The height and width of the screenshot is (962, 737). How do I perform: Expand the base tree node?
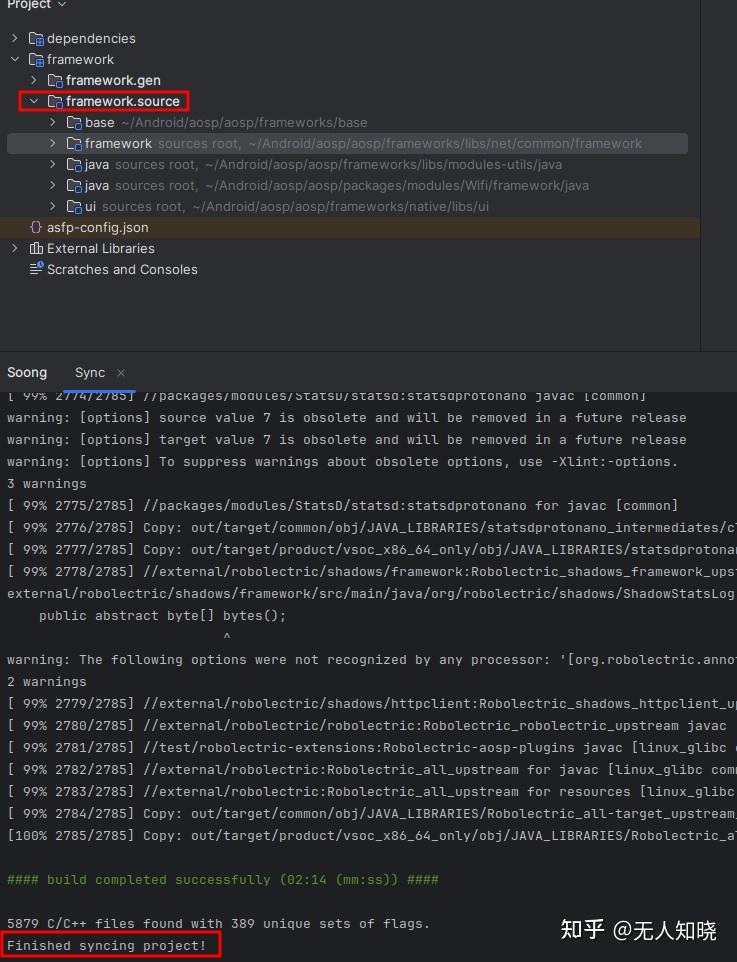point(52,122)
